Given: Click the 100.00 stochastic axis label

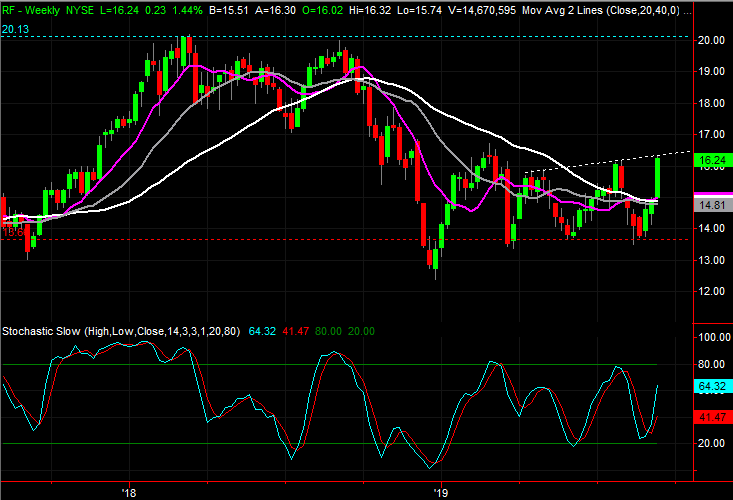Looking at the screenshot, I should pyautogui.click(x=714, y=337).
